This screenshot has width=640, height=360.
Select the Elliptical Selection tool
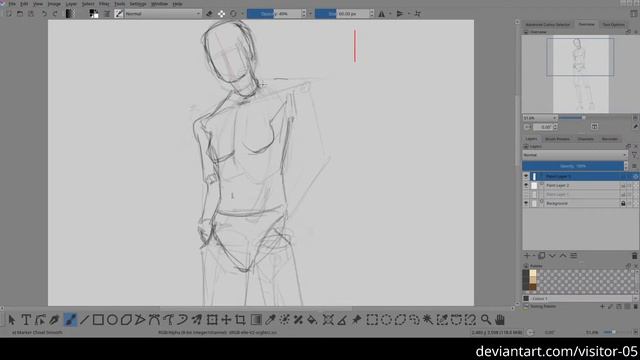(386, 320)
